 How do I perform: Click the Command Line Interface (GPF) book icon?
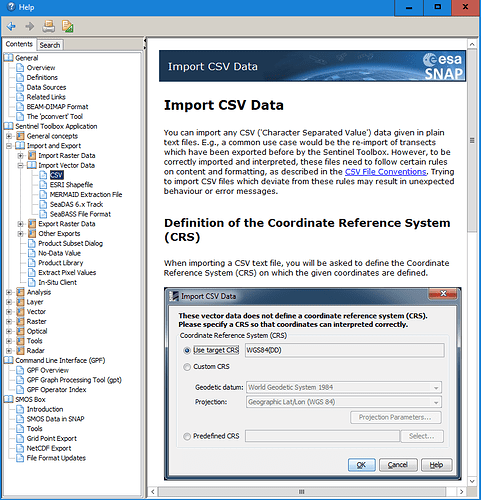[x=9, y=360]
